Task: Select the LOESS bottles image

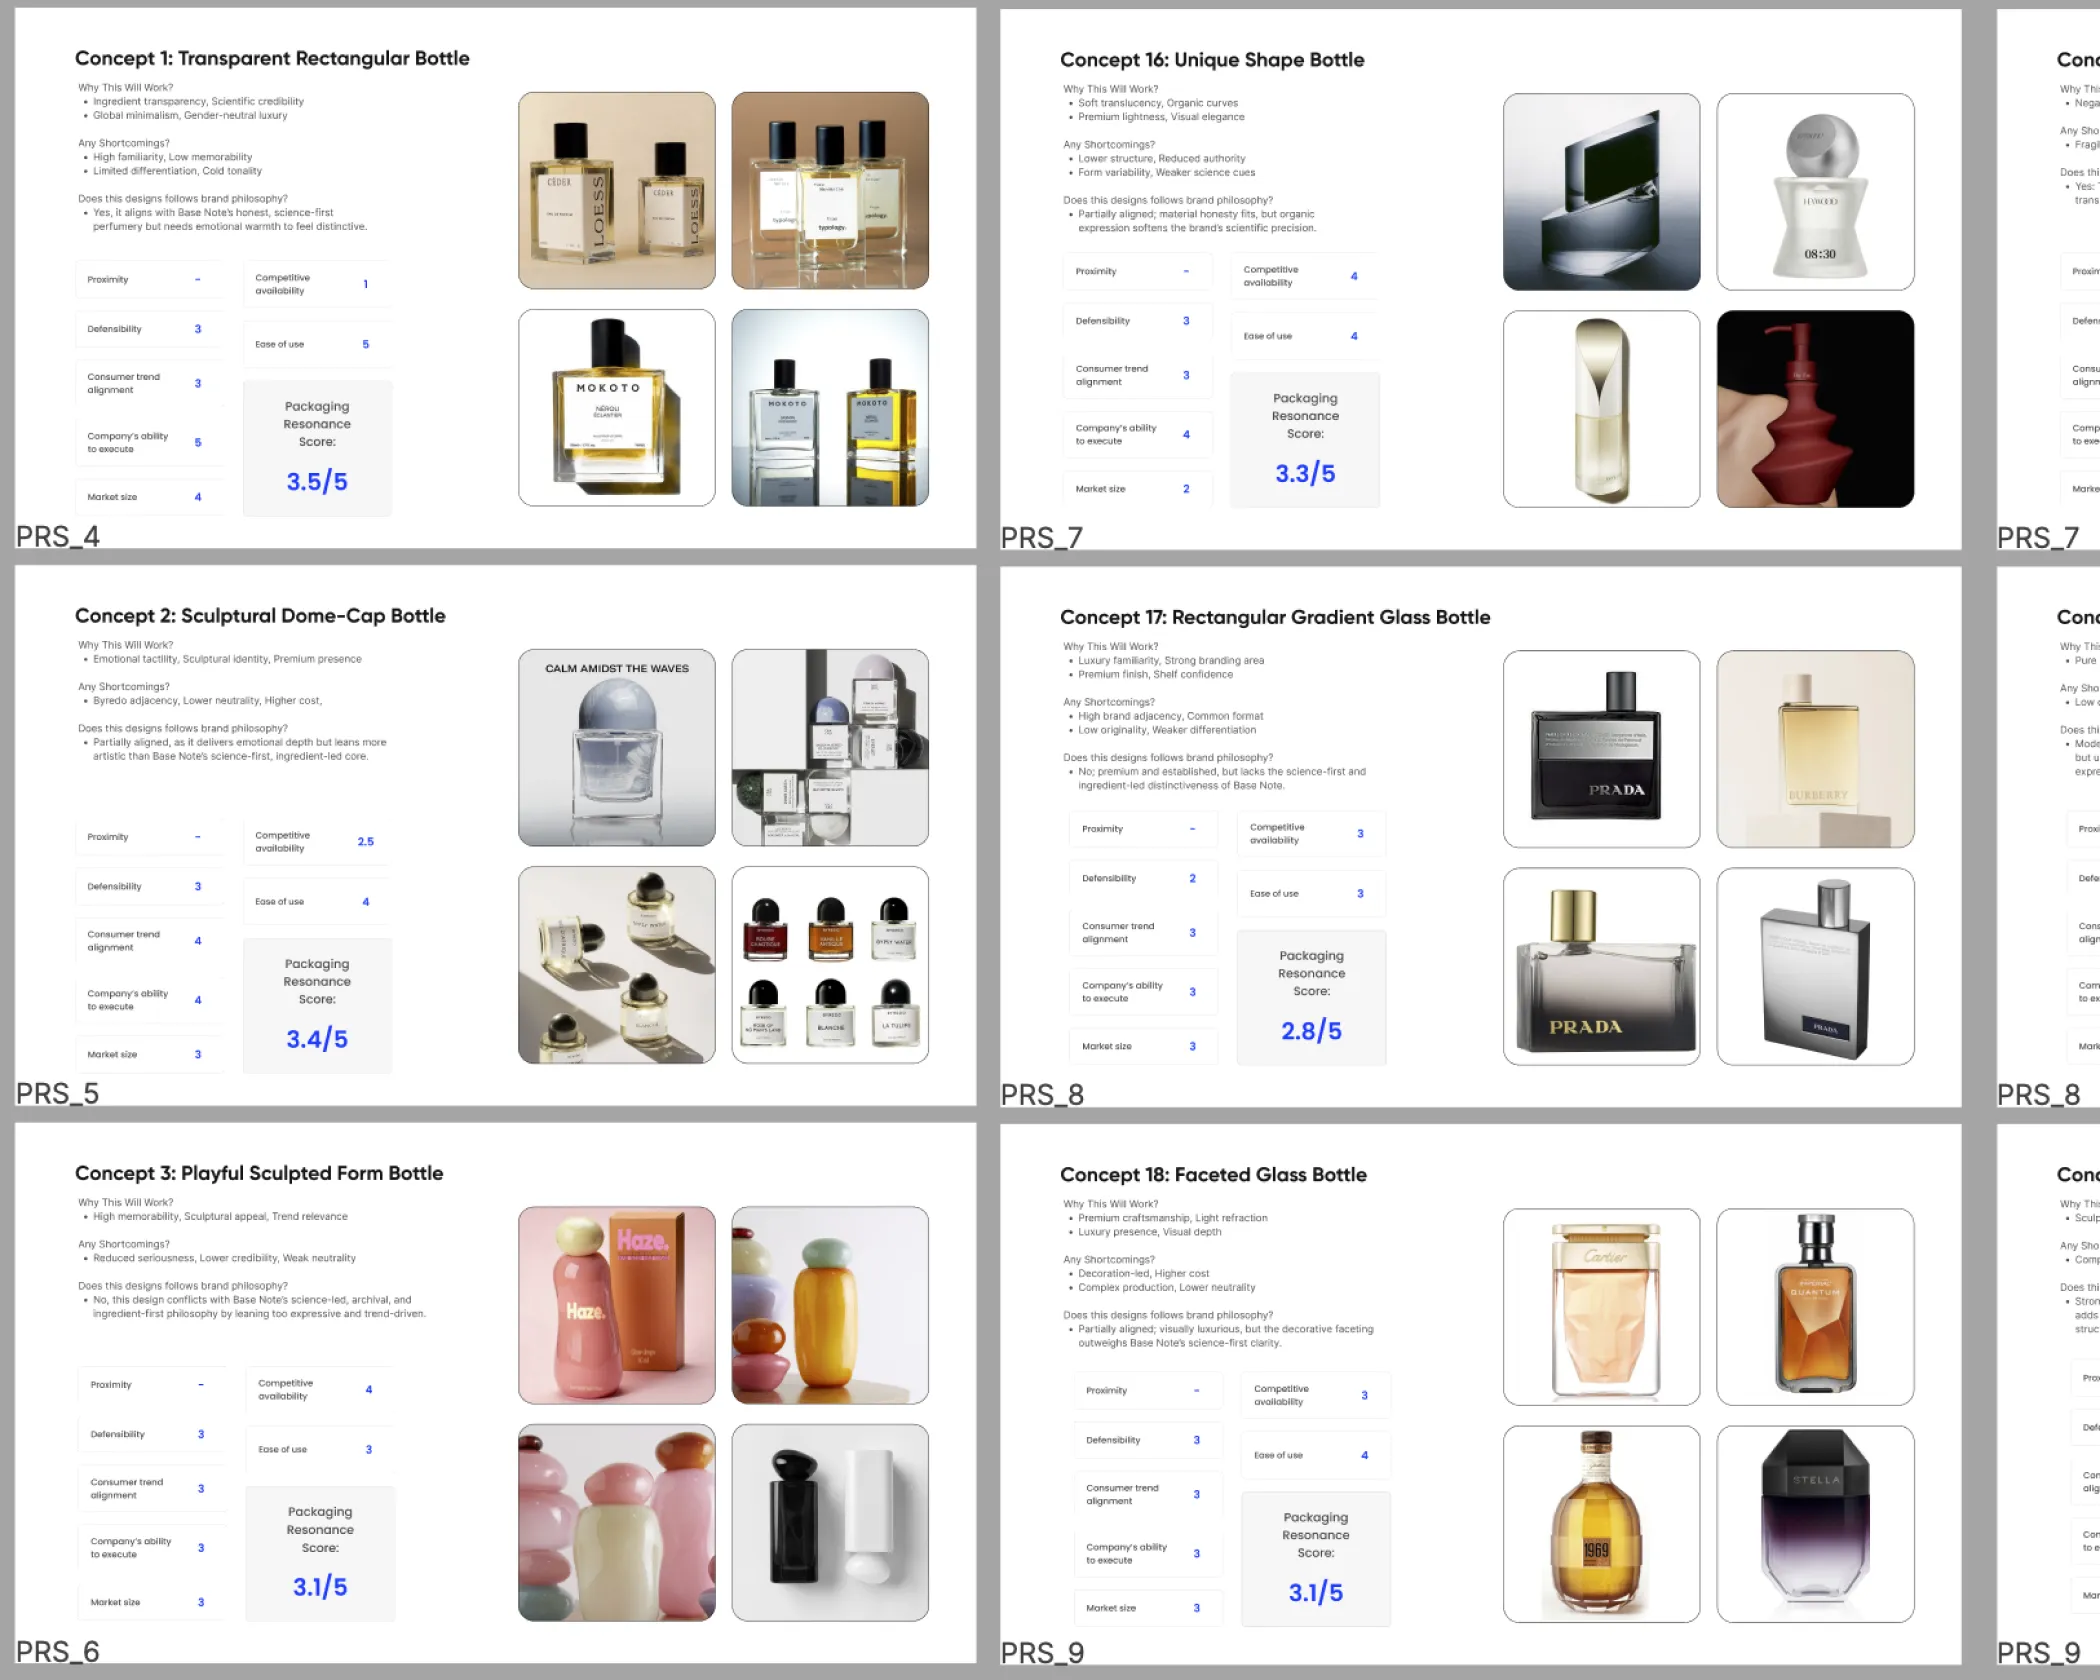Action: coord(617,191)
